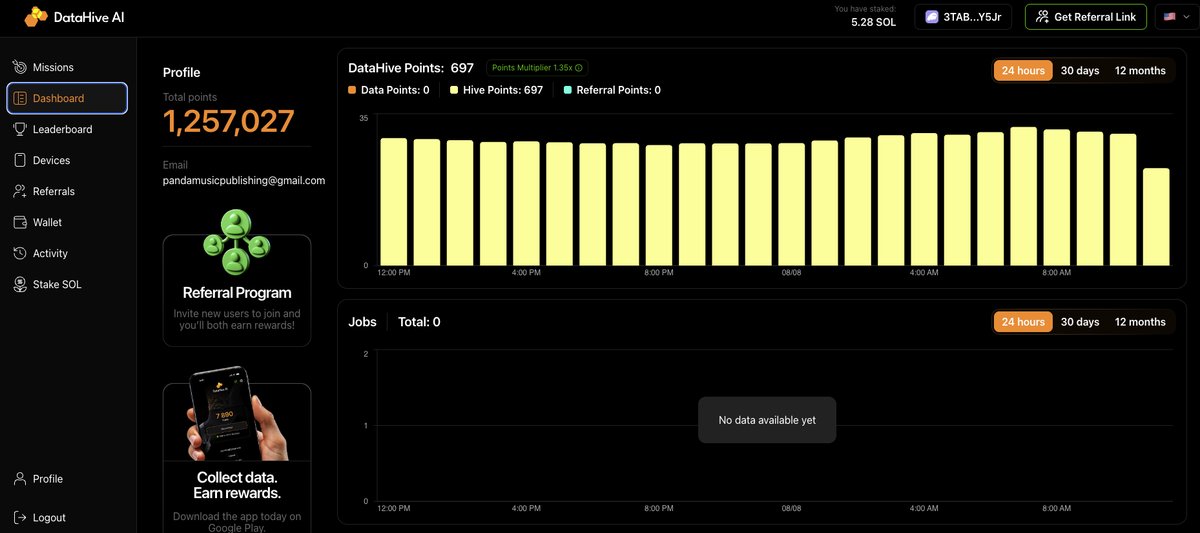This screenshot has height=533, width=1200.
Task: Click the total points value 1,257,027
Action: coord(229,122)
